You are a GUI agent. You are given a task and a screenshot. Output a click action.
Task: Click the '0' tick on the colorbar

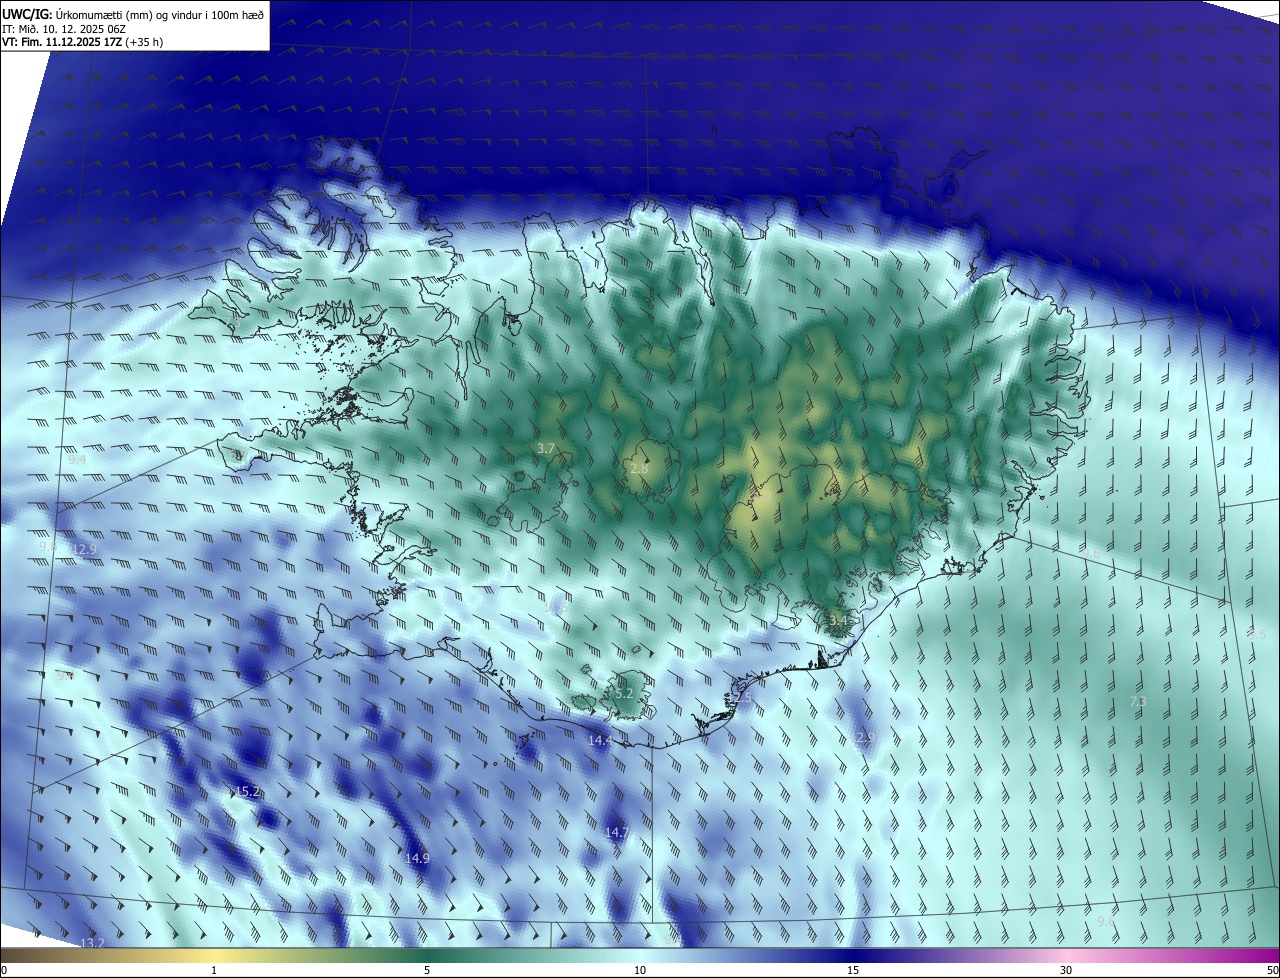pyautogui.click(x=4, y=971)
